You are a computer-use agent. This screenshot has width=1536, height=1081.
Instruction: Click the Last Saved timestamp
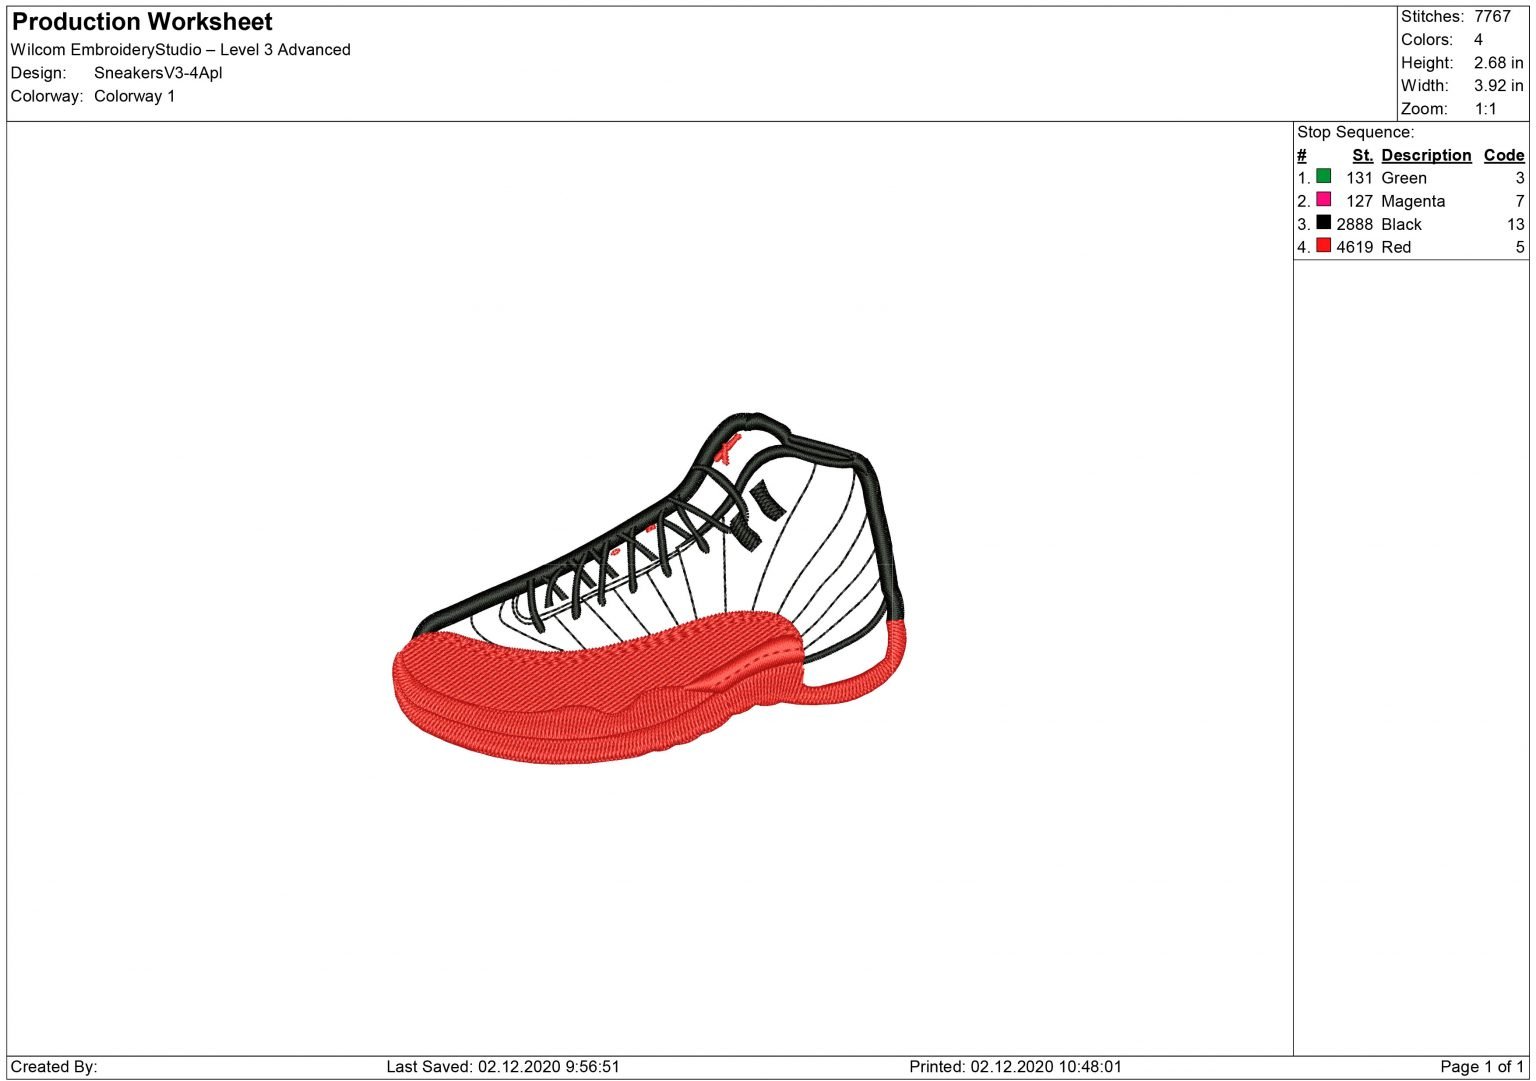tap(503, 1067)
